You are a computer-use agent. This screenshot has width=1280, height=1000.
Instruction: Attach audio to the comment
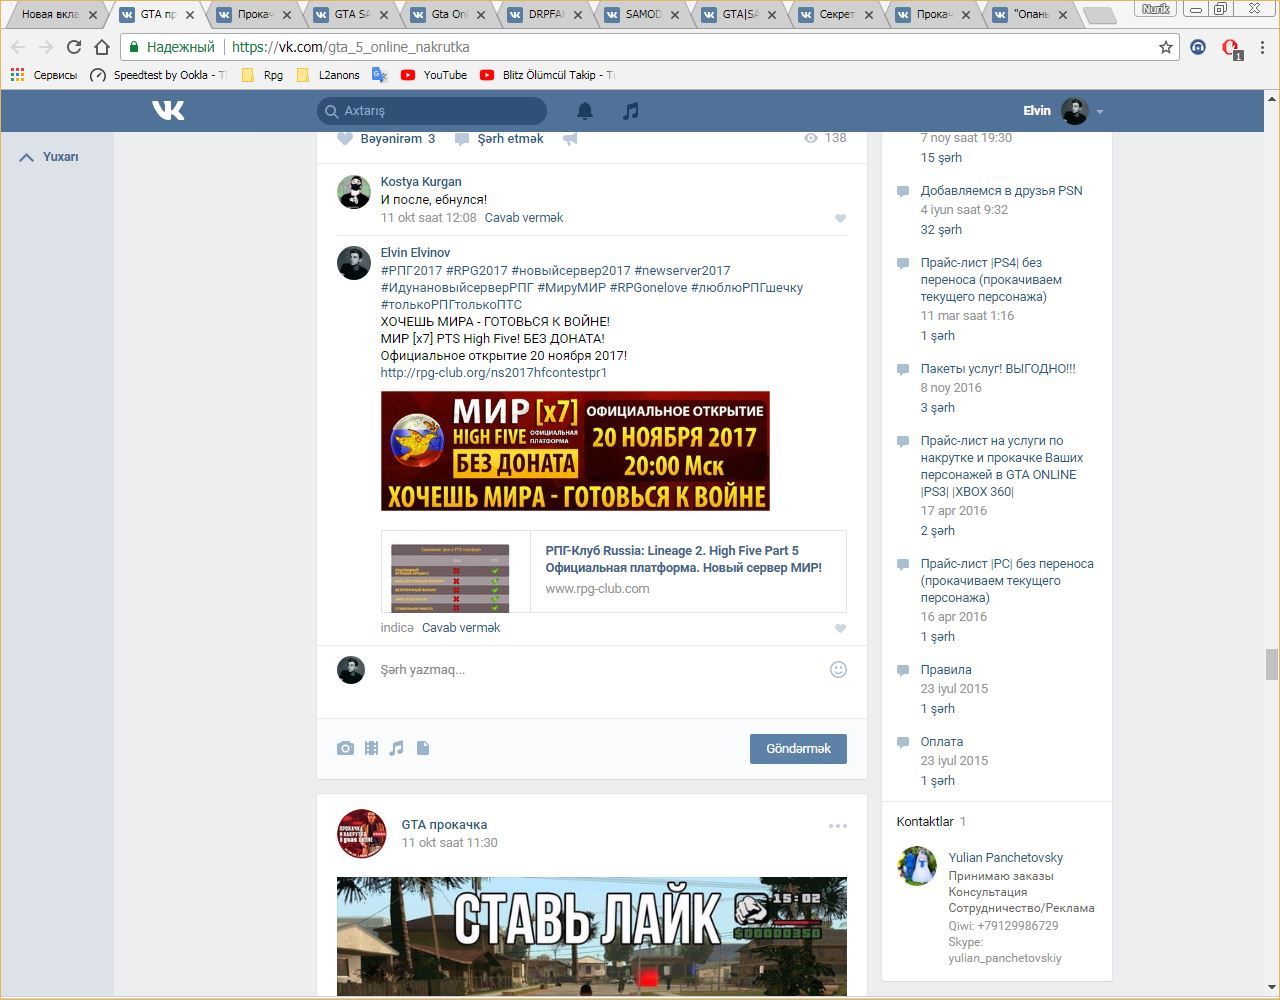(397, 748)
